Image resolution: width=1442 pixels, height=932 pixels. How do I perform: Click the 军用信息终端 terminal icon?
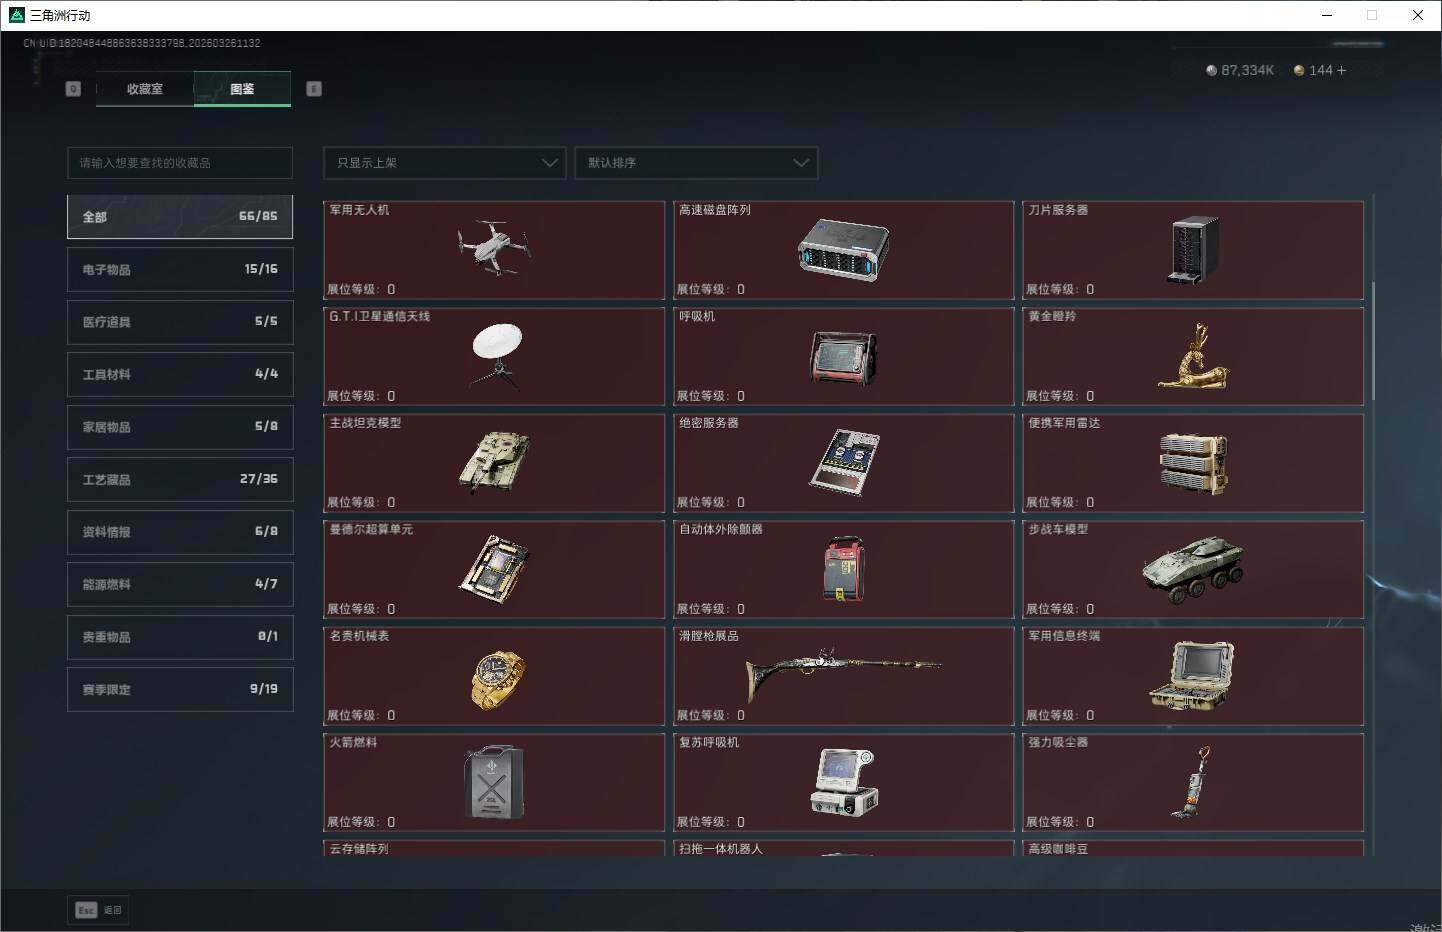tap(1191, 676)
